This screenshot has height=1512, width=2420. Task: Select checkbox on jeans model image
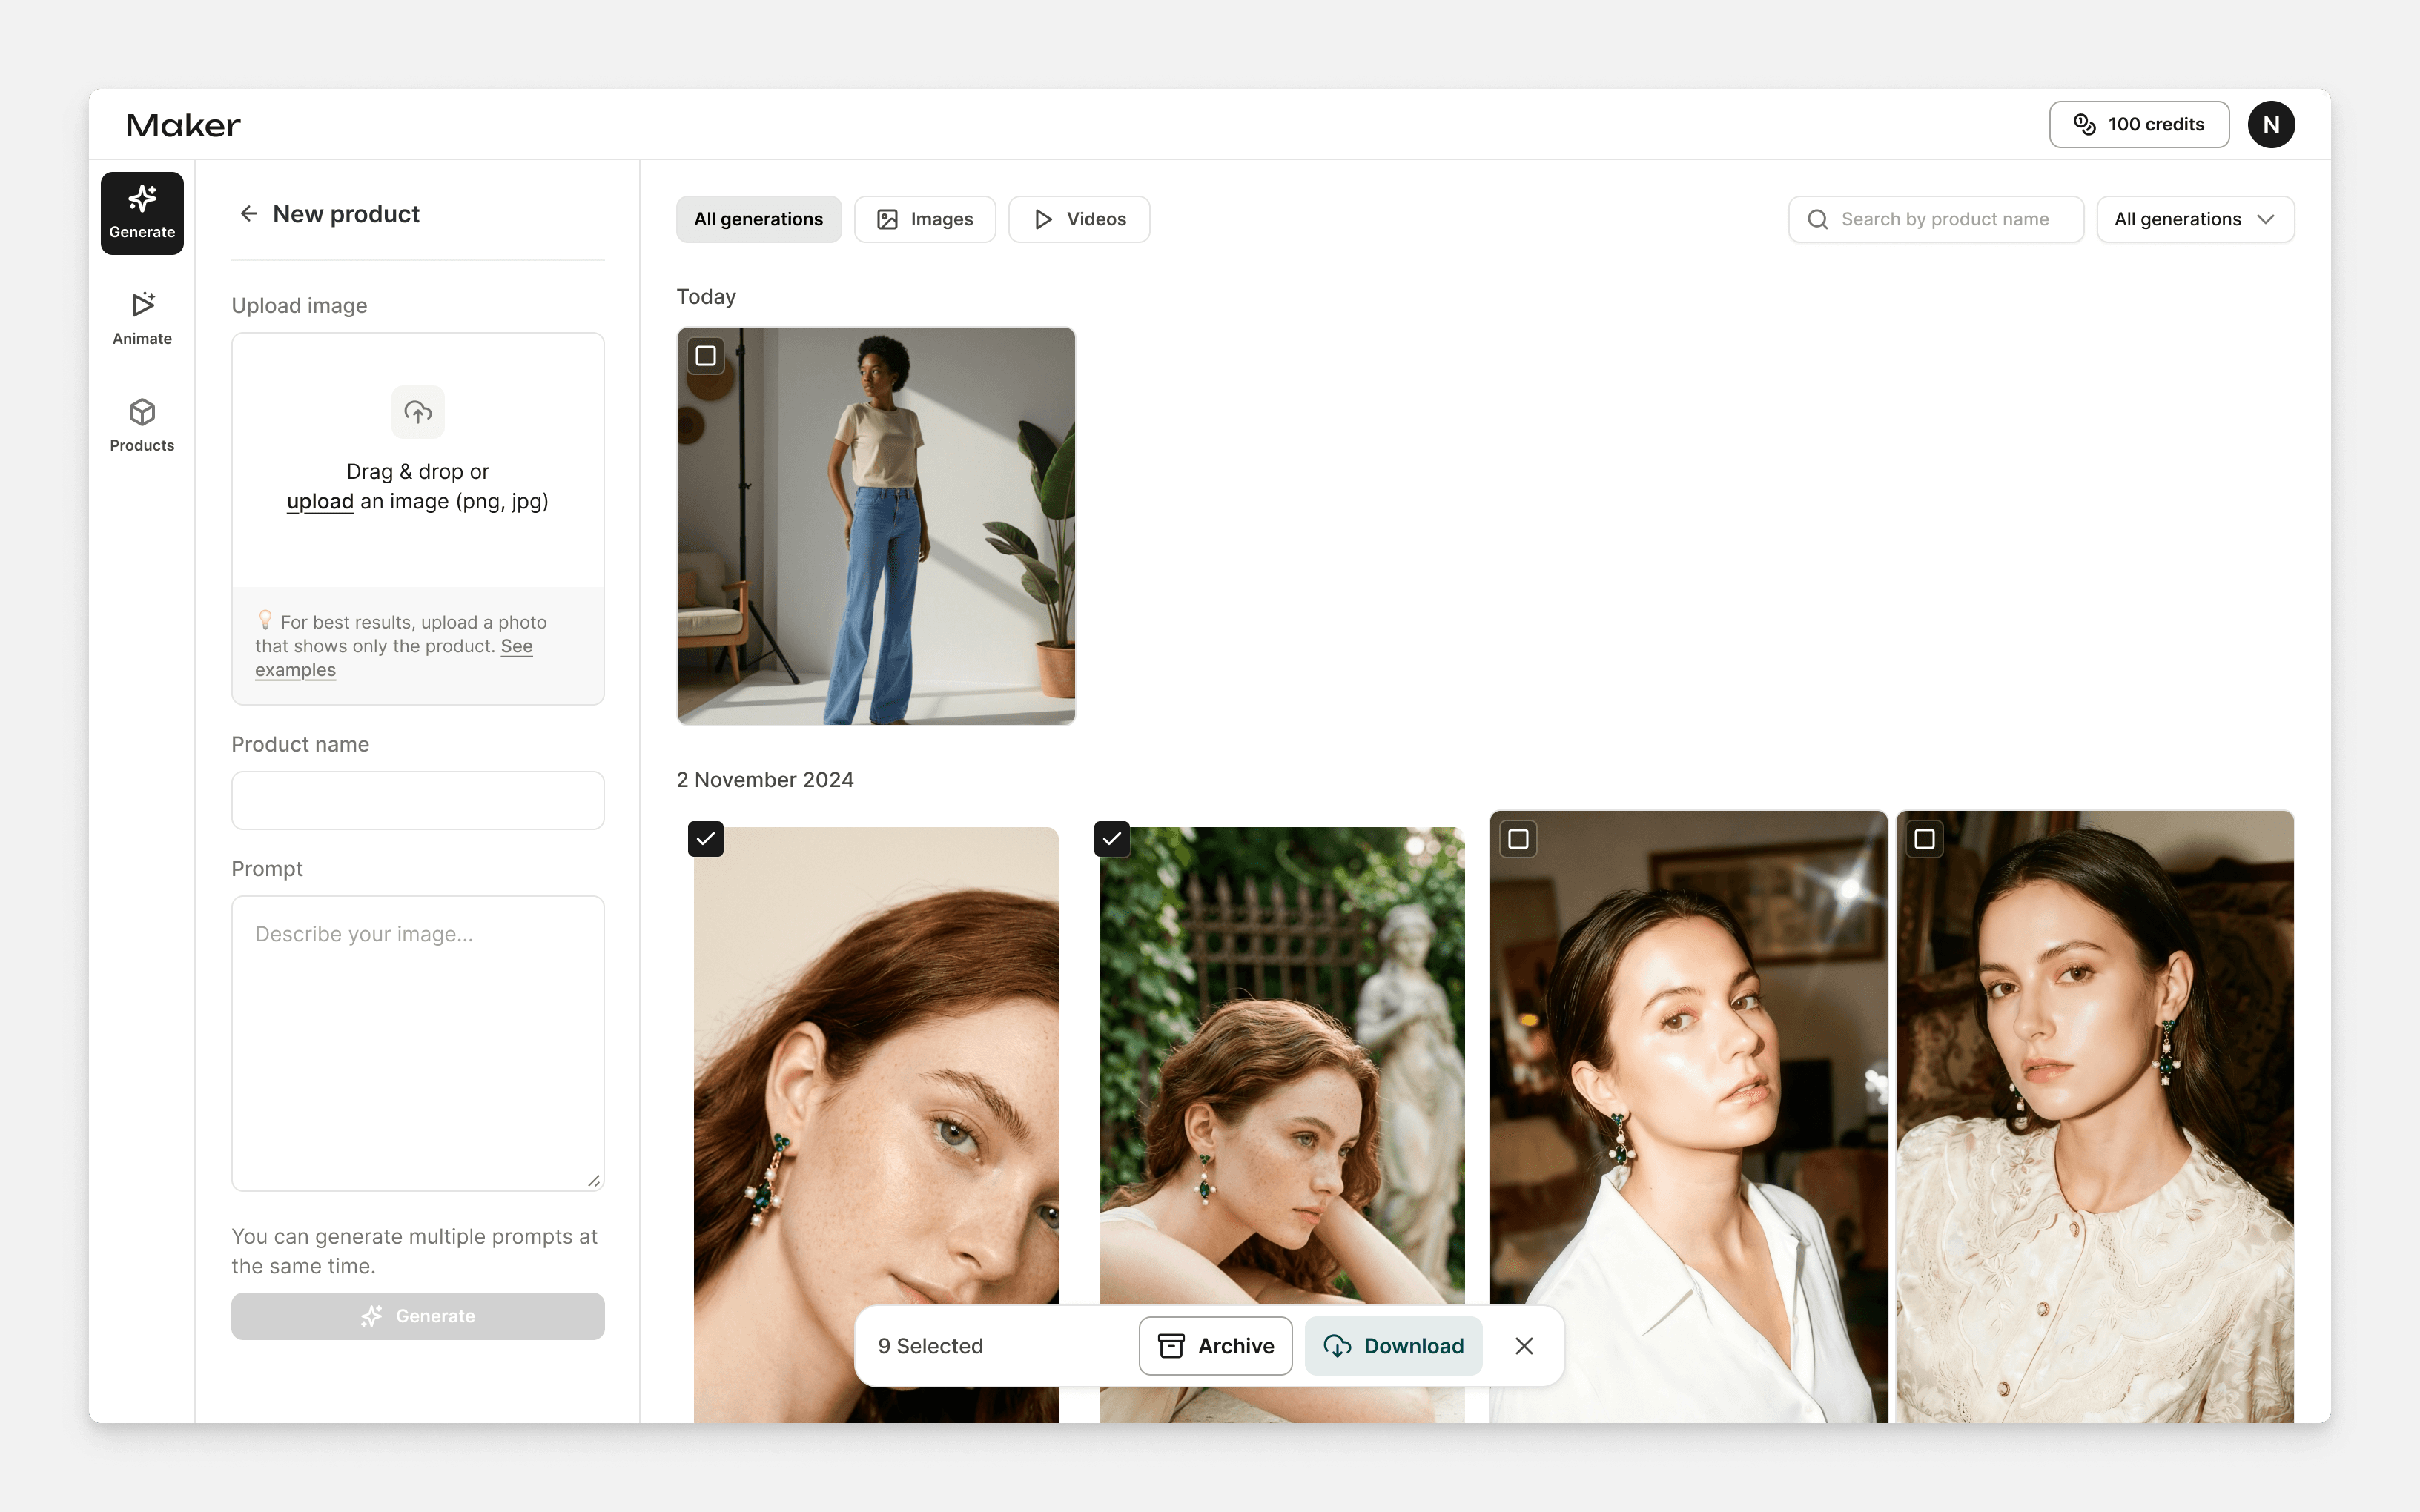706,356
